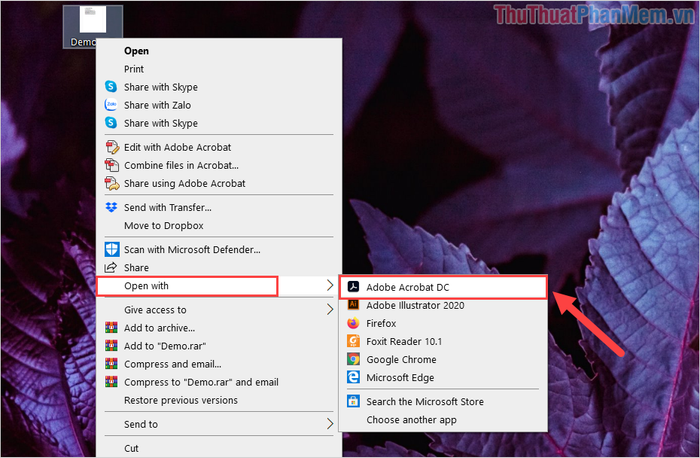Click WinRAR icon beside Compress to "Demo.rar" and email
Screen dimensions: 700x458
[x=111, y=382]
